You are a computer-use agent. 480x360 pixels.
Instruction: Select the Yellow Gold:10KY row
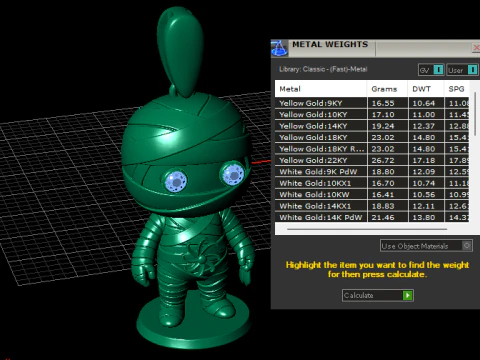point(372,114)
